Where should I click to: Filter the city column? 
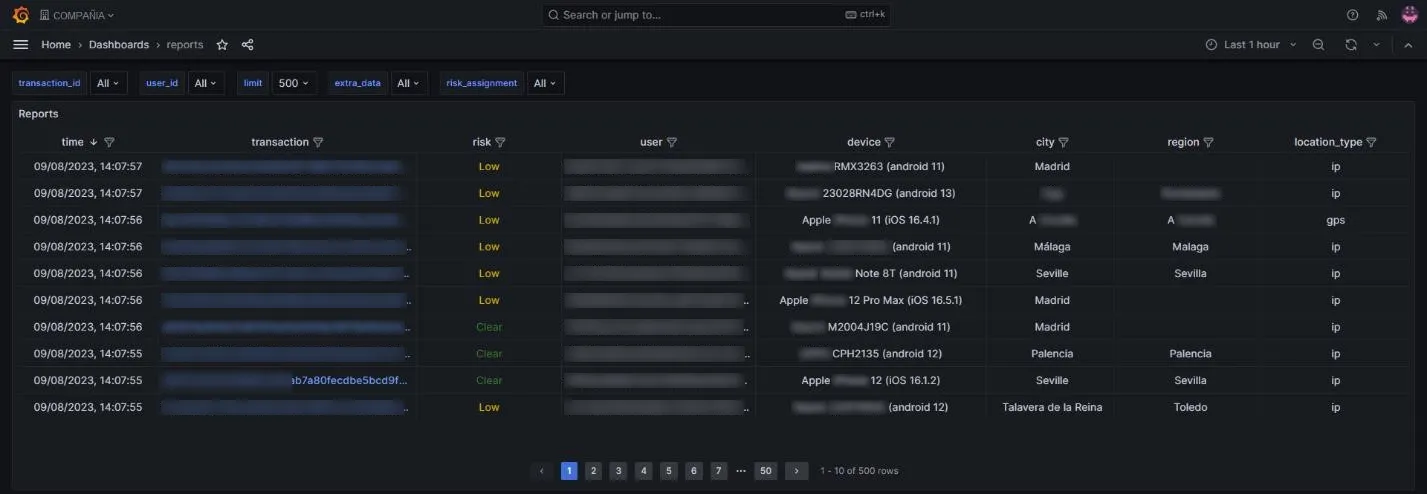[1064, 142]
